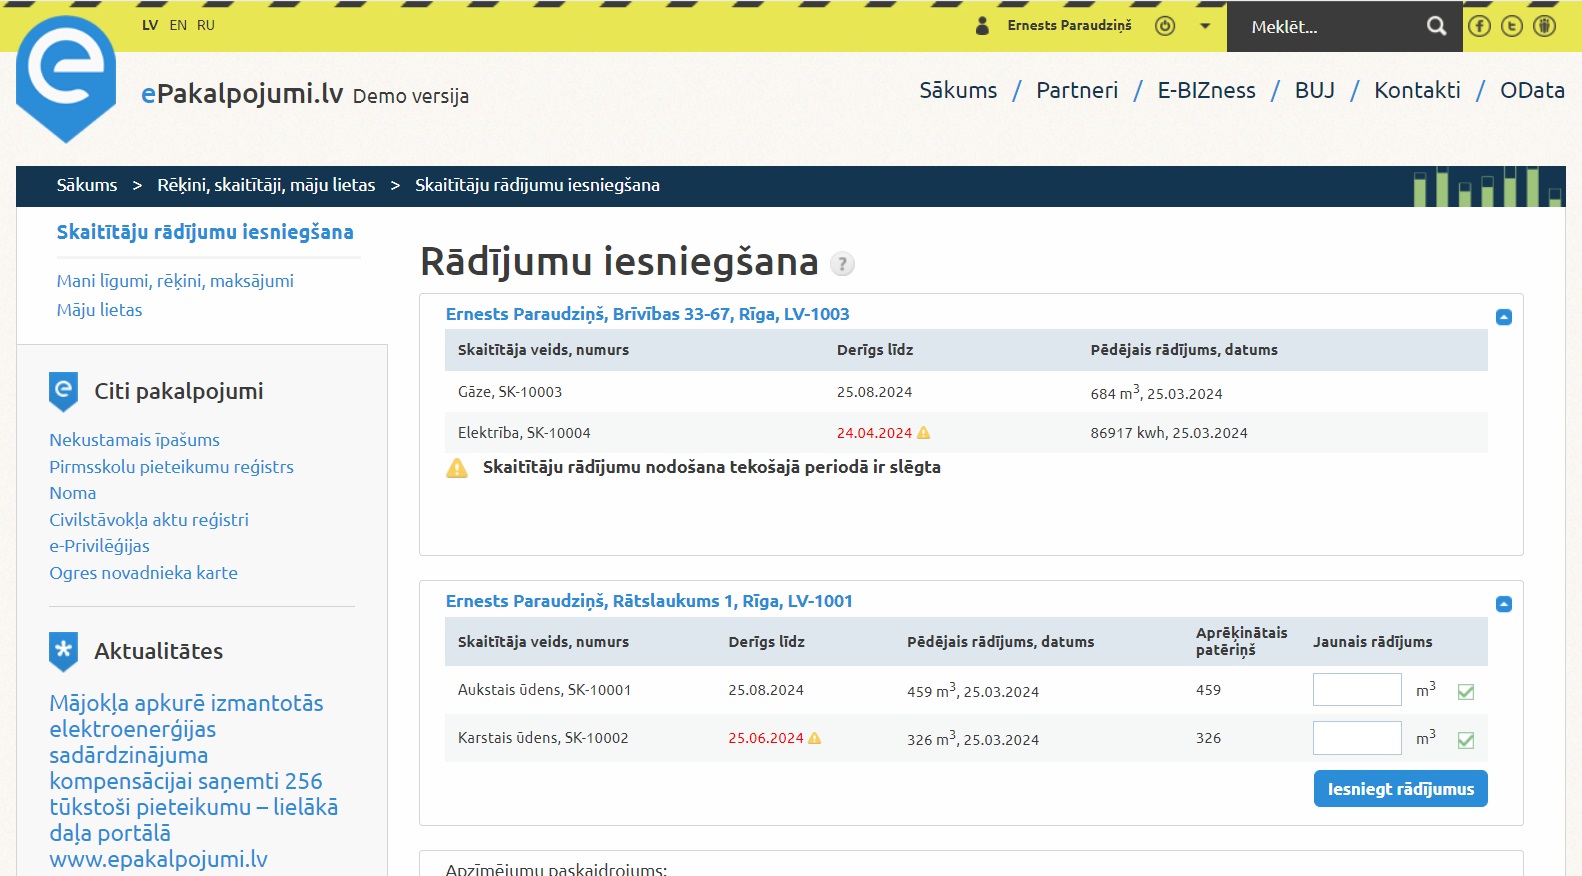
Task: Switch language to RU
Action: [x=205, y=25]
